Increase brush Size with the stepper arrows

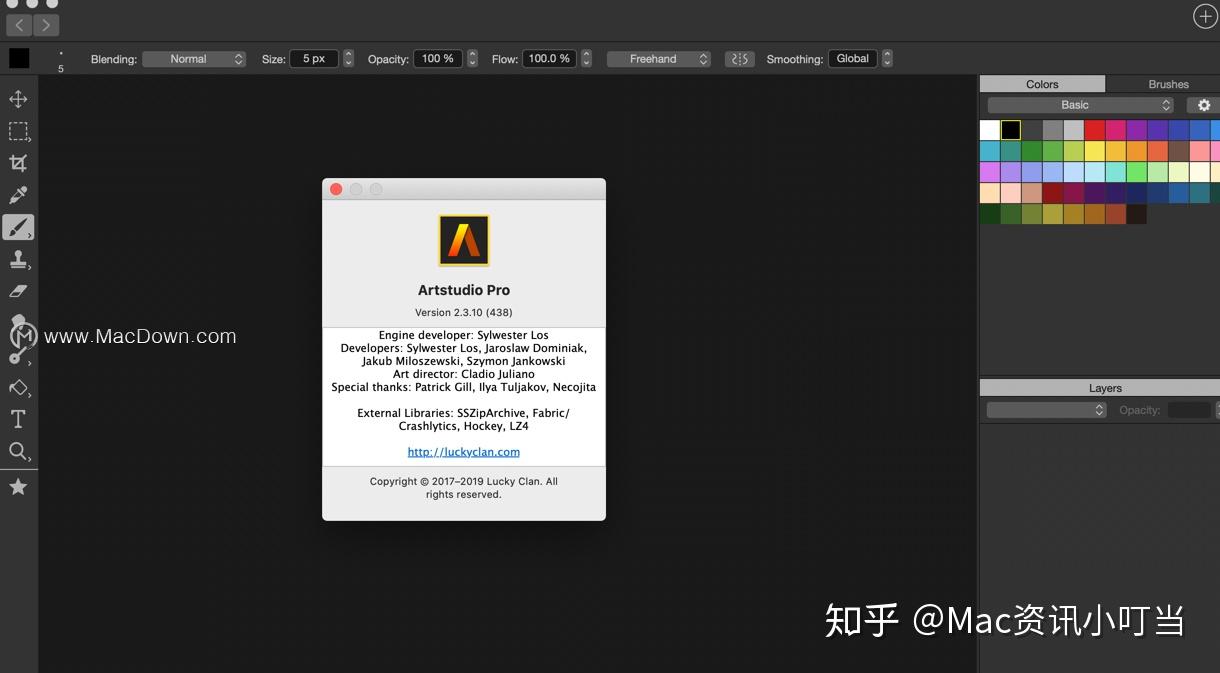pyautogui.click(x=347, y=54)
